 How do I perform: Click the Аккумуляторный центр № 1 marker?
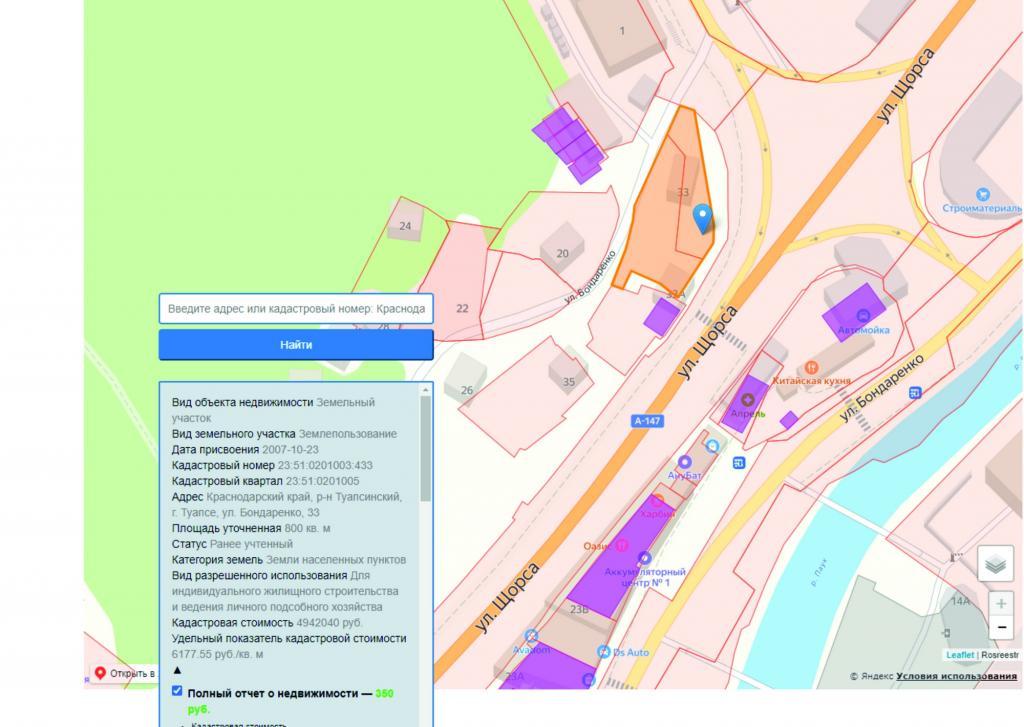pyautogui.click(x=644, y=558)
